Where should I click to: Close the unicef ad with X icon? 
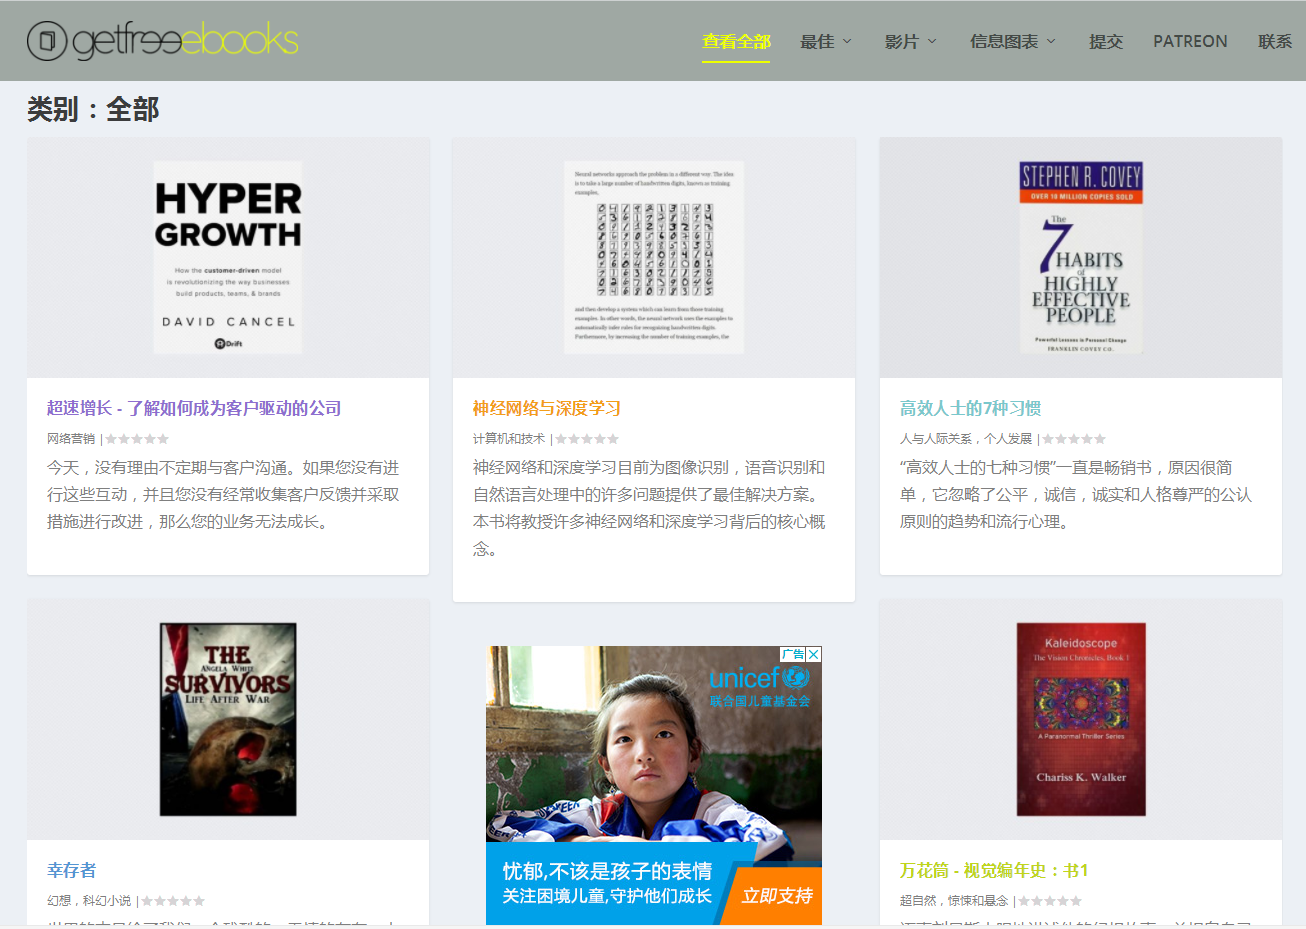tap(814, 654)
